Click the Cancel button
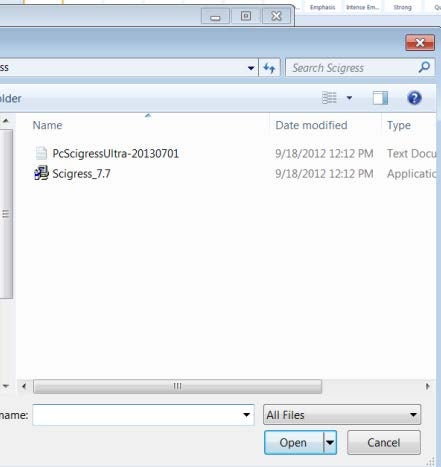Image resolution: width=441 pixels, height=467 pixels. click(384, 443)
